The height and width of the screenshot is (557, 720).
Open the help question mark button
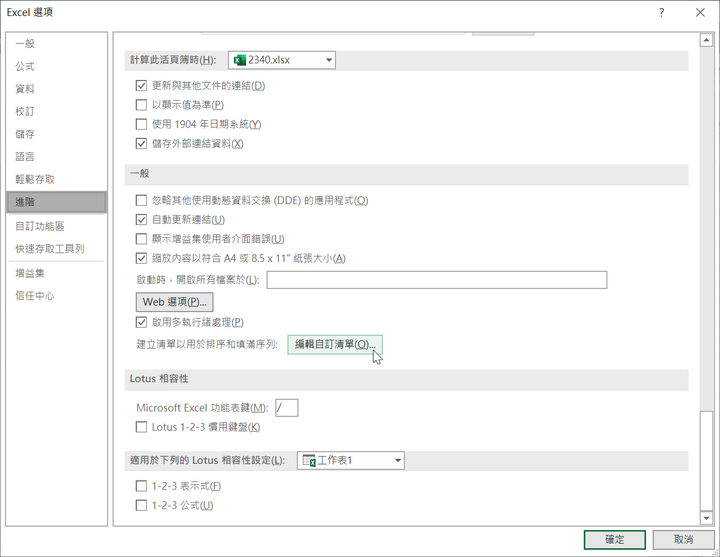click(x=661, y=12)
